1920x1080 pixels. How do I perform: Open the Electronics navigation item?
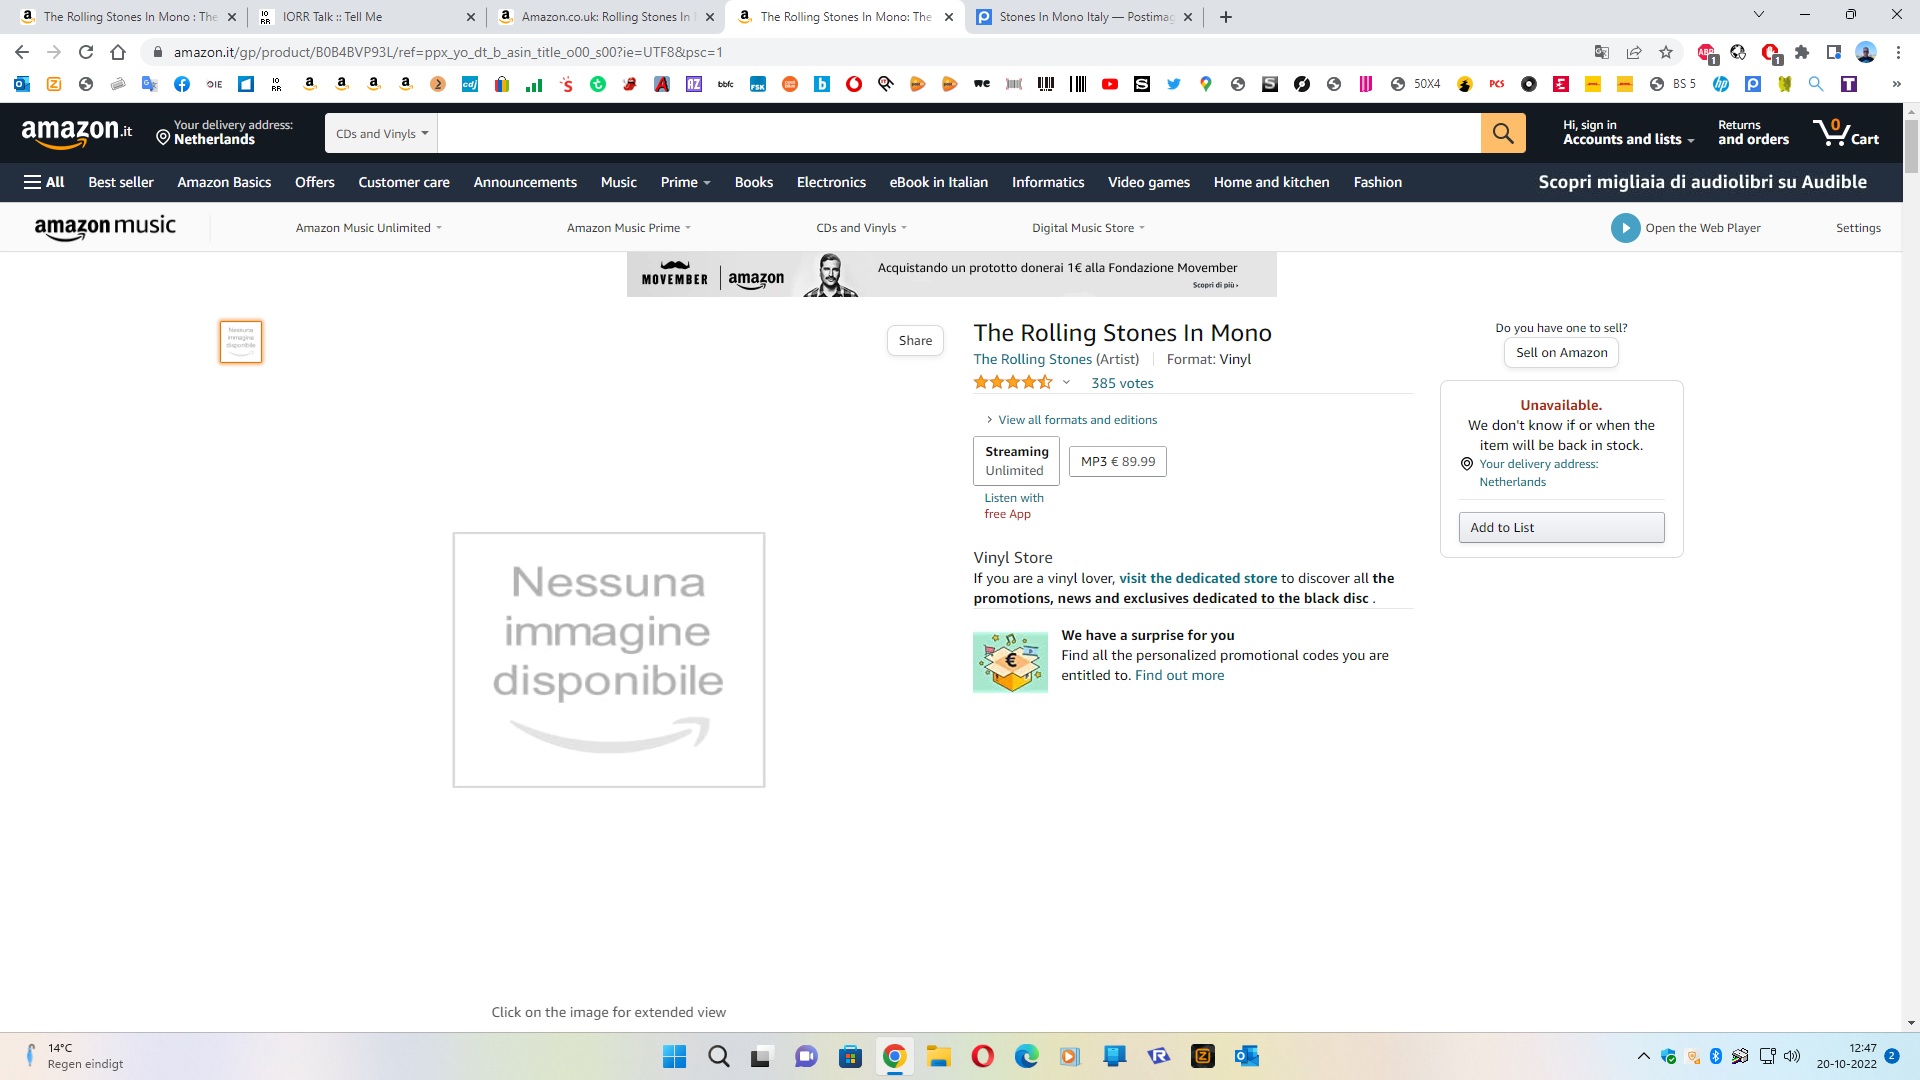coord(831,182)
